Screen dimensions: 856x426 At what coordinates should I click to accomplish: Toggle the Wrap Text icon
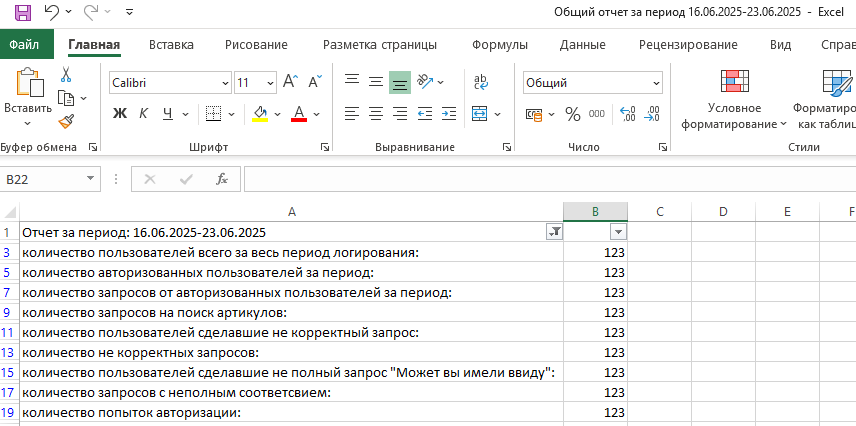481,82
